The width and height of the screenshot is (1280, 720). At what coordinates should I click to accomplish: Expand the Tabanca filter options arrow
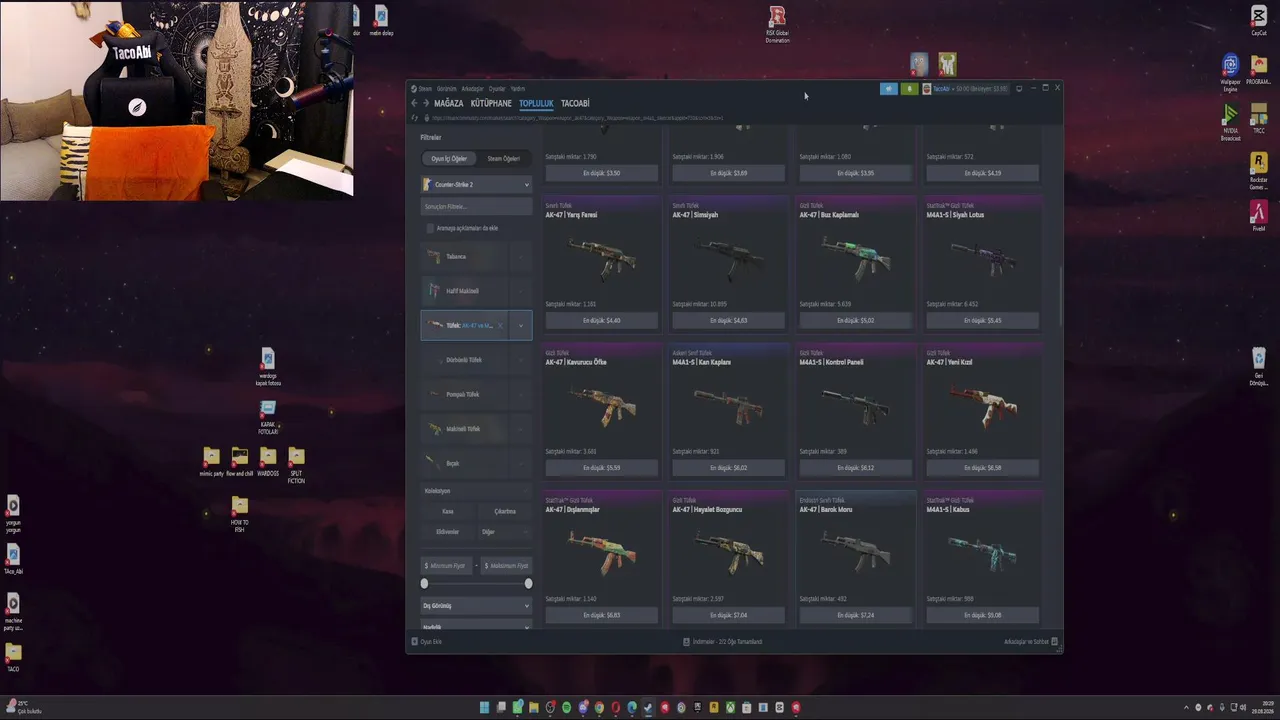coord(520,256)
